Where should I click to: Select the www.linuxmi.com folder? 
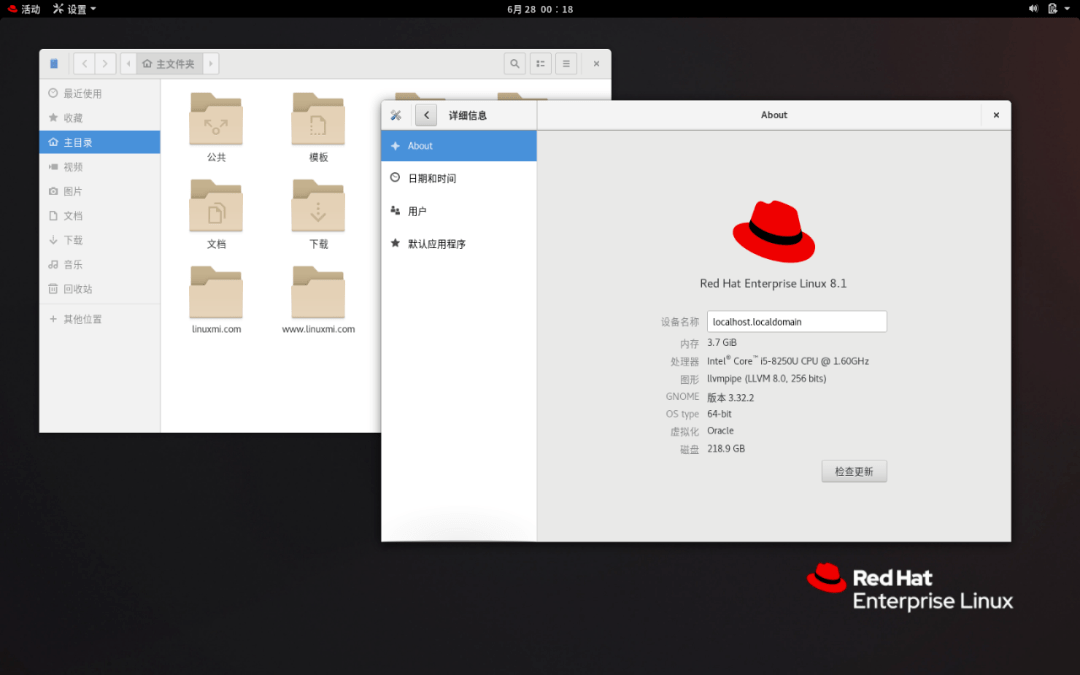[318, 293]
